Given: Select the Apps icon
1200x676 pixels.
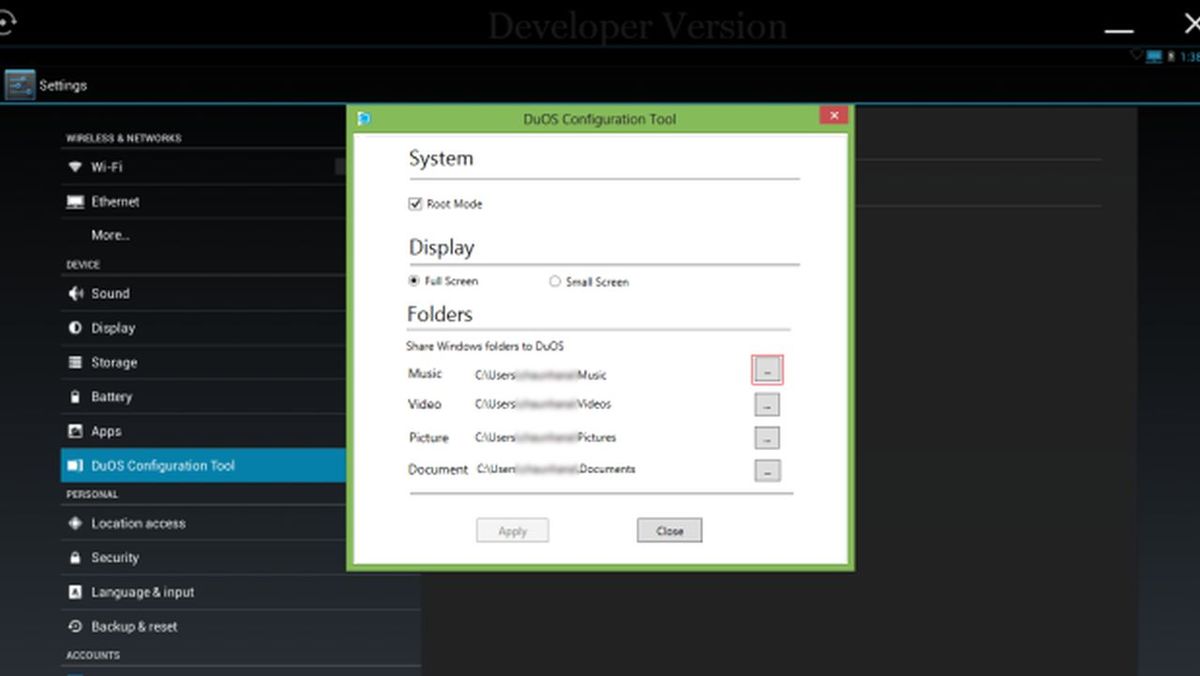Looking at the screenshot, I should 74,430.
